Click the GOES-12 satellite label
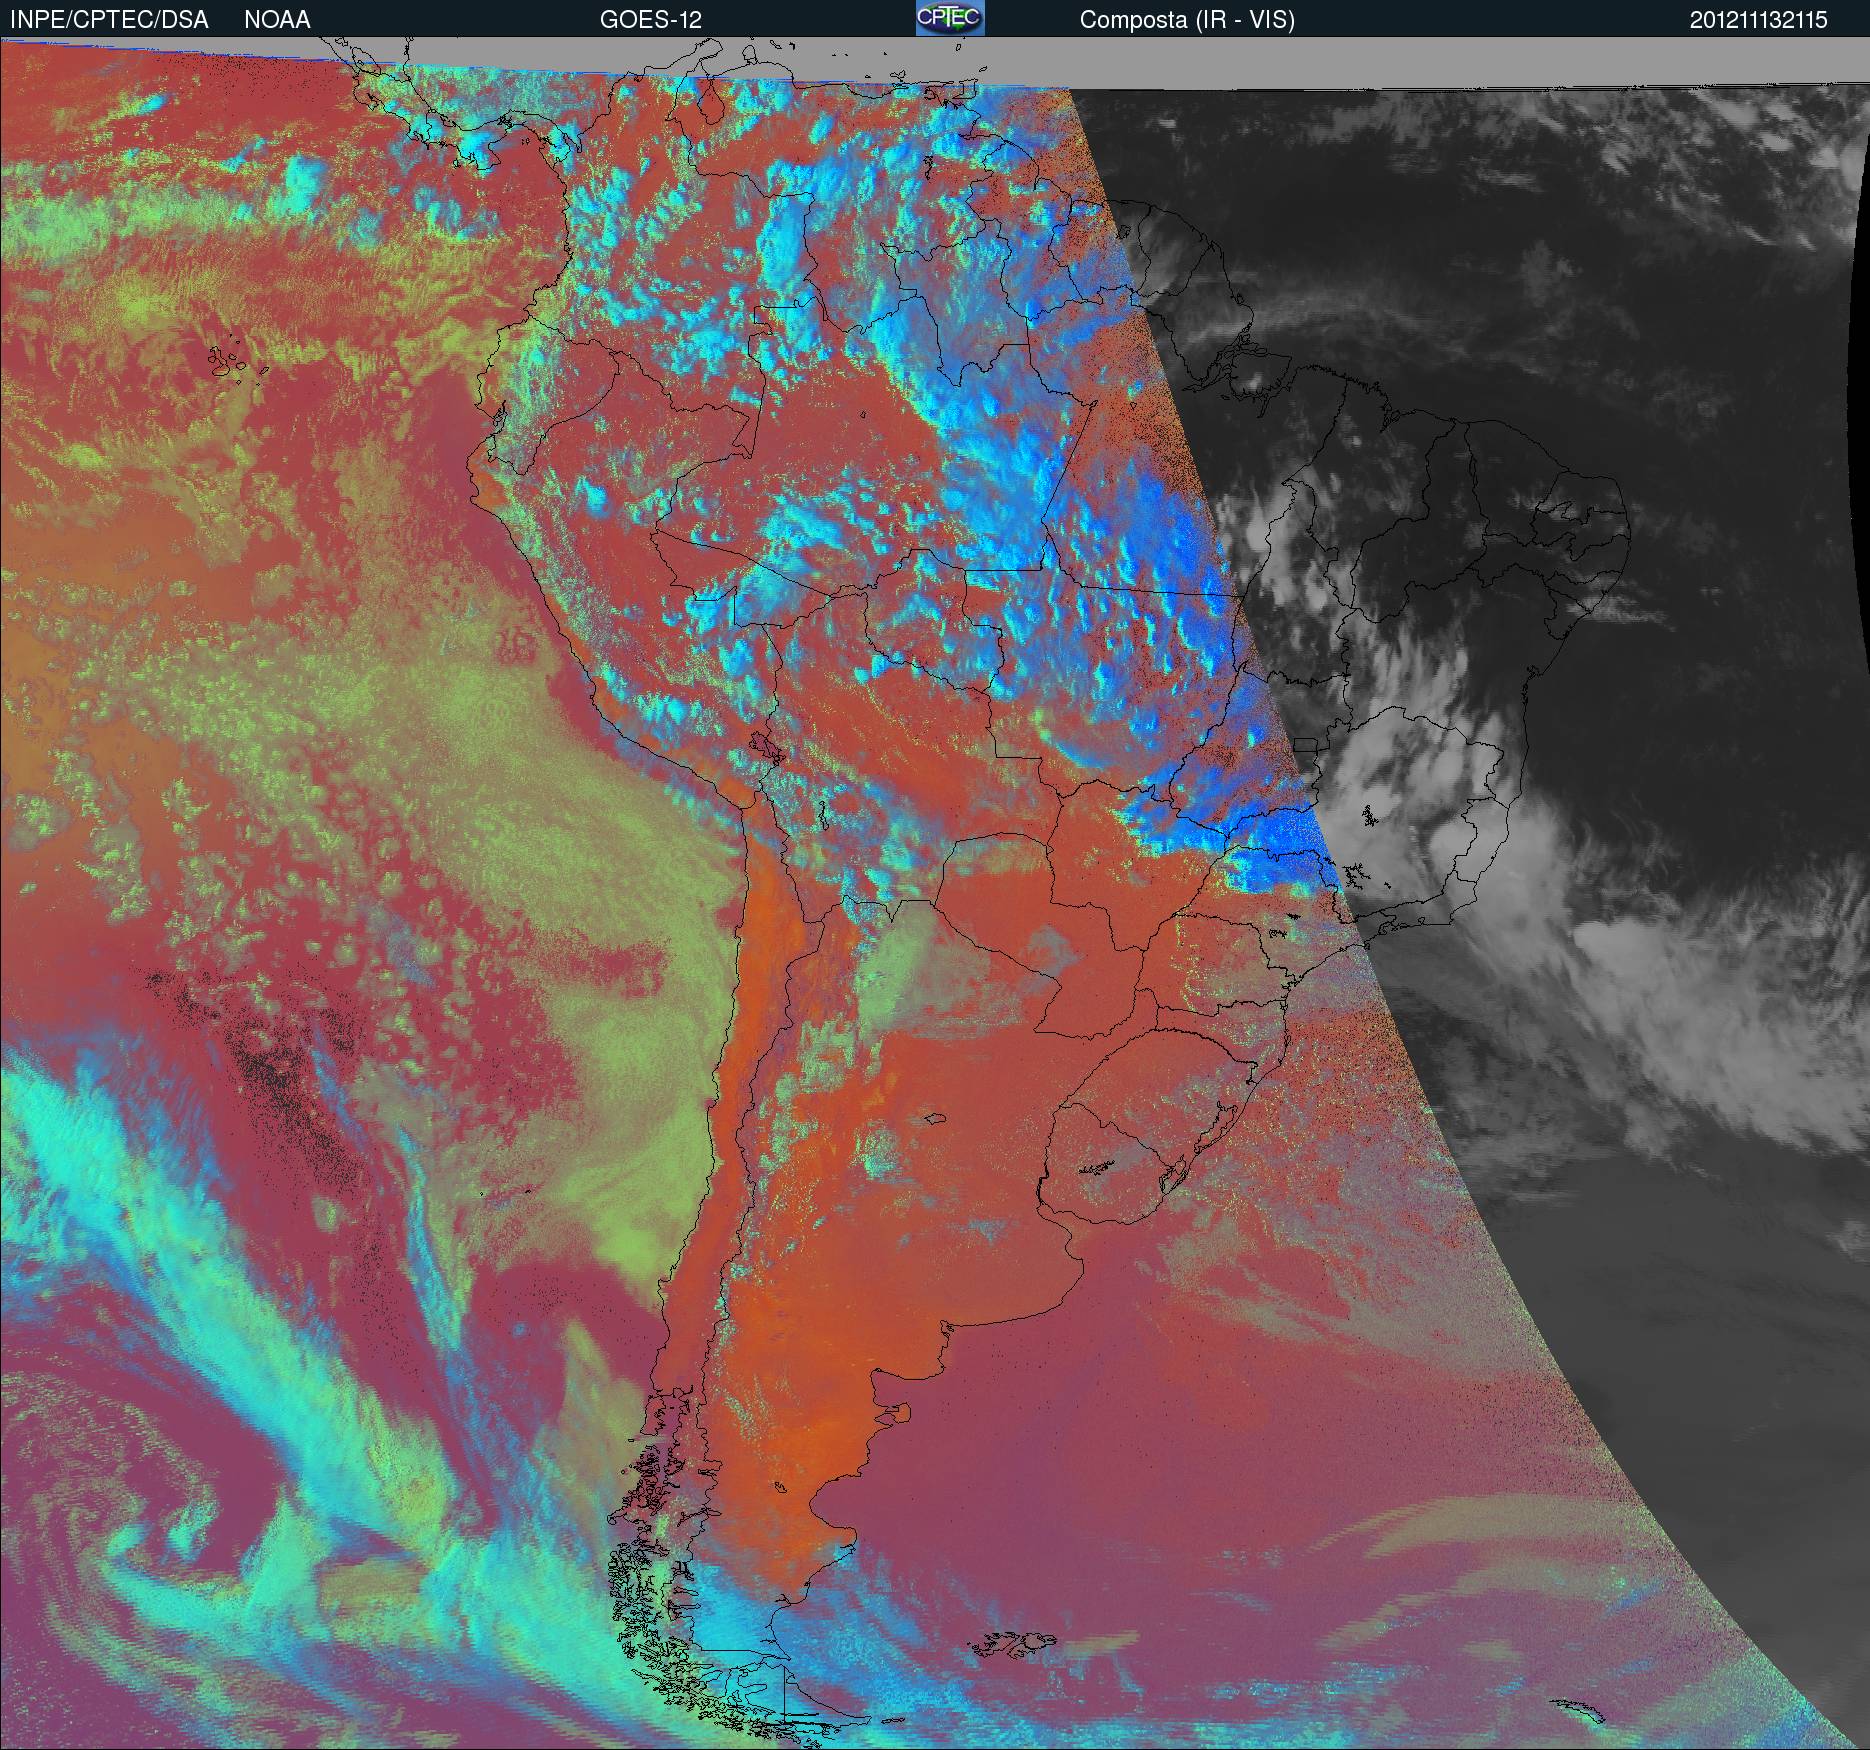Screen dimensions: 1870x1750 coord(651,20)
